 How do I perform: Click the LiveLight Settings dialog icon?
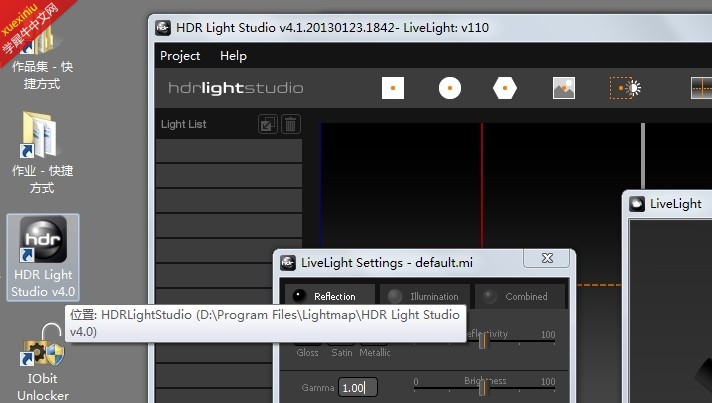(288, 263)
